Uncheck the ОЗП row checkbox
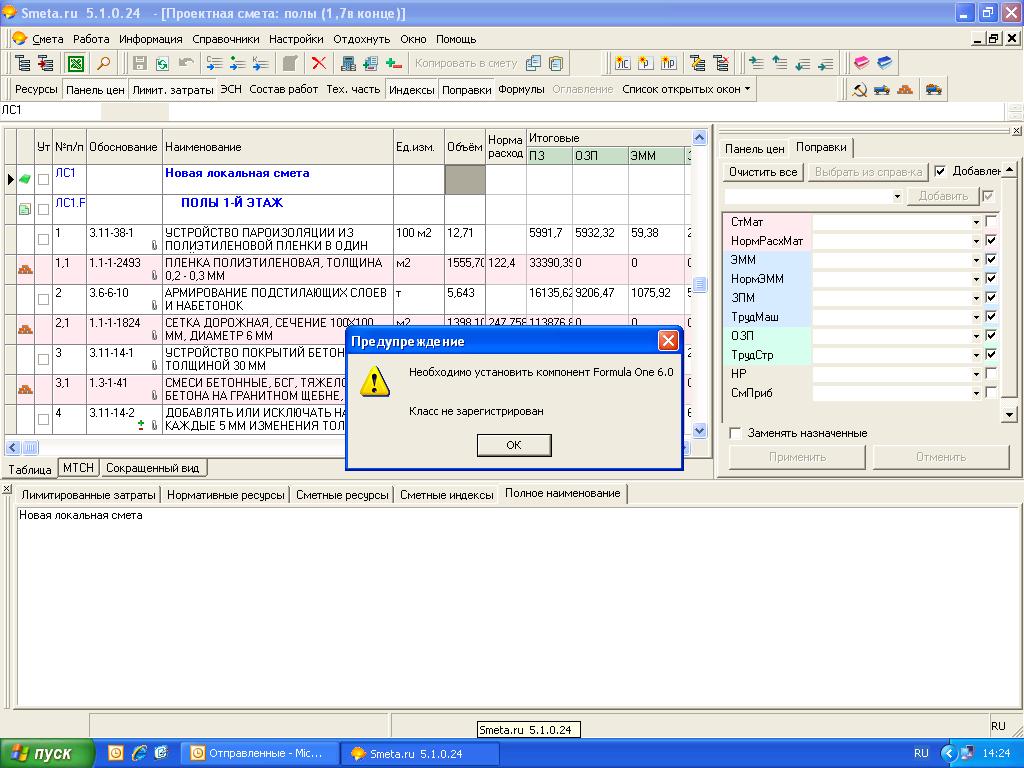The width and height of the screenshot is (1024, 768). pyautogui.click(x=991, y=336)
